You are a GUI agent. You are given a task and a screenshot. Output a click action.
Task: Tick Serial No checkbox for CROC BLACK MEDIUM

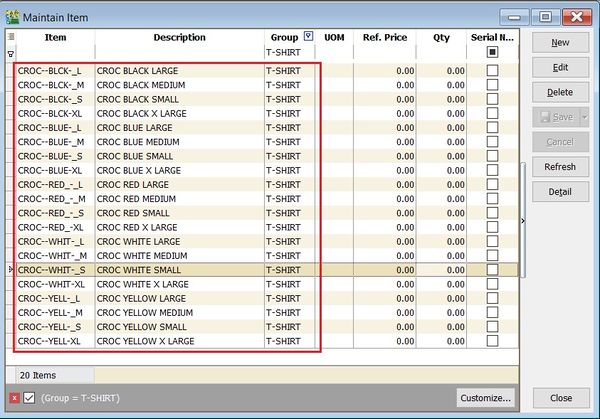pyautogui.click(x=492, y=85)
